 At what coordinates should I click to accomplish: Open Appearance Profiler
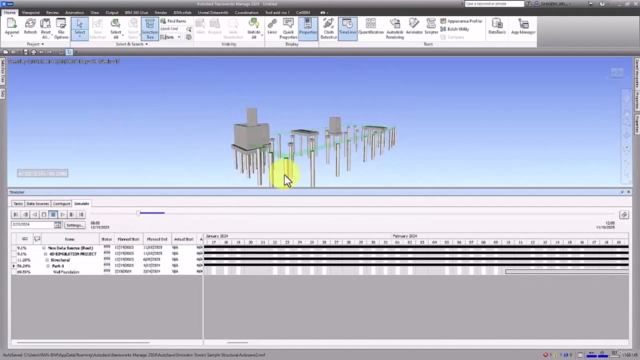click(461, 21)
